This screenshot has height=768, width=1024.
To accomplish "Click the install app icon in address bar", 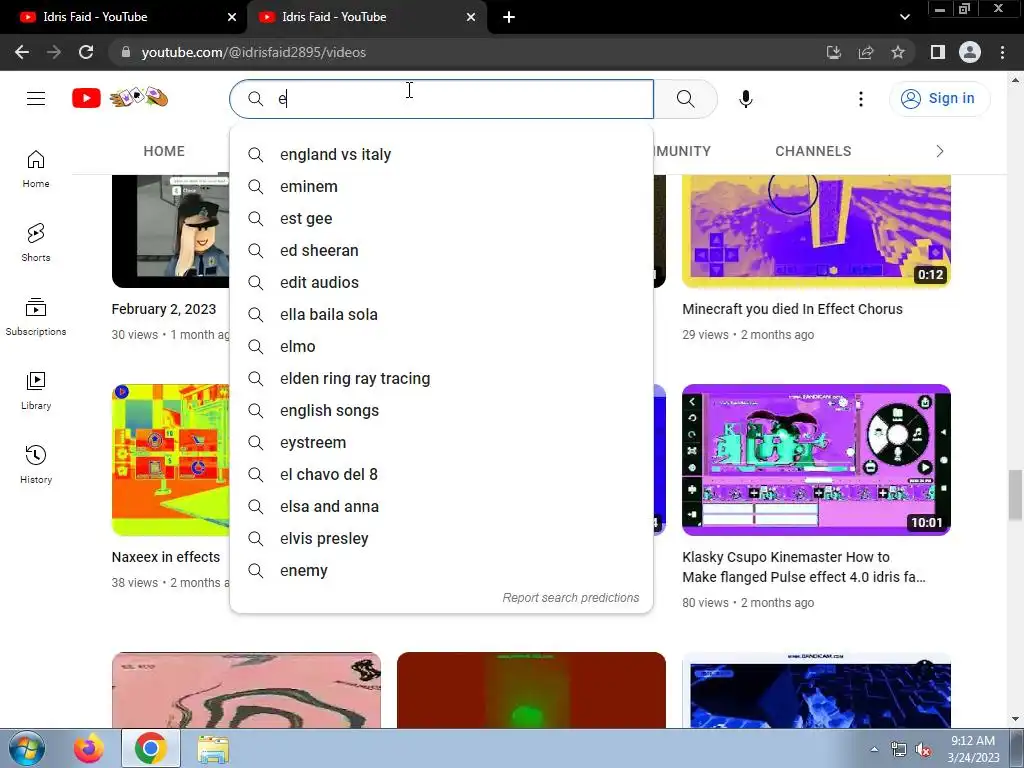I will [x=834, y=52].
